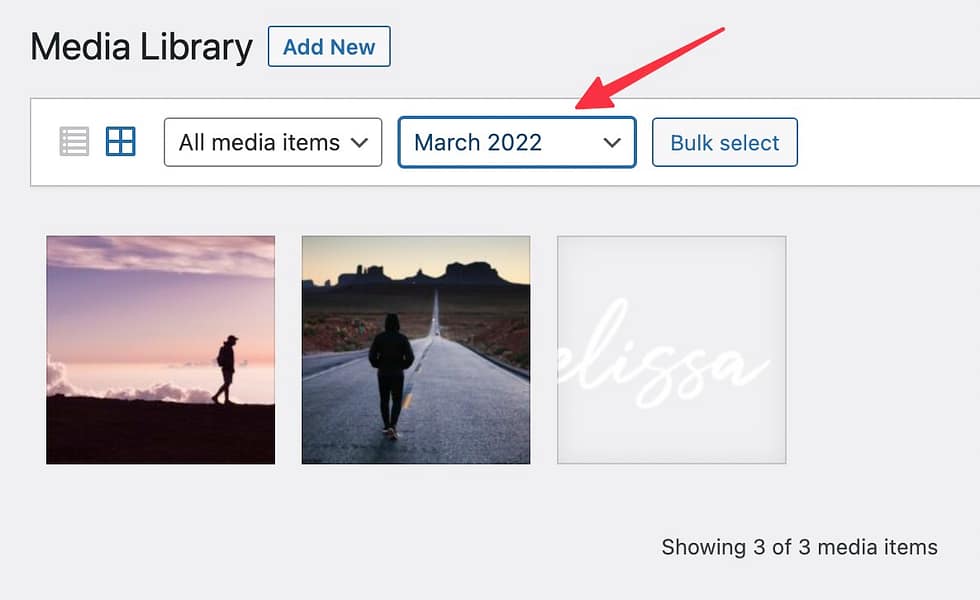Click the Media Library page heading

(x=141, y=46)
